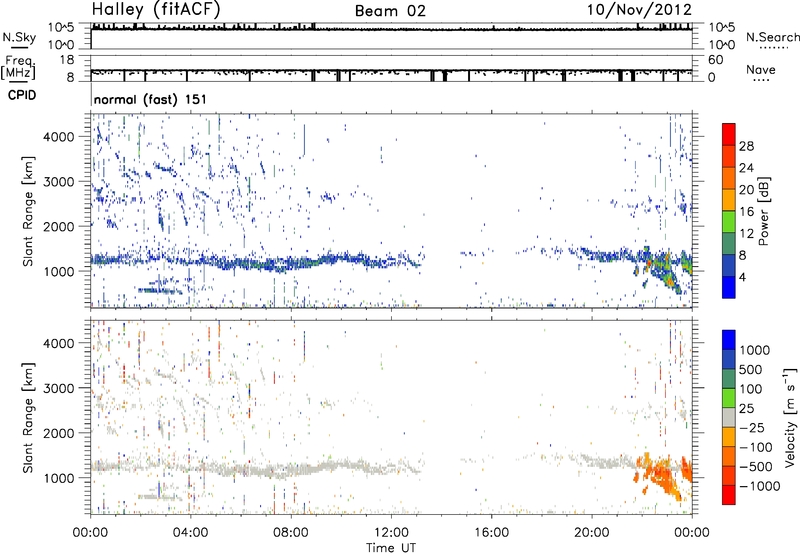The height and width of the screenshot is (554, 800).
Task: Click "28" on the power colorbar
Action: pos(746,146)
